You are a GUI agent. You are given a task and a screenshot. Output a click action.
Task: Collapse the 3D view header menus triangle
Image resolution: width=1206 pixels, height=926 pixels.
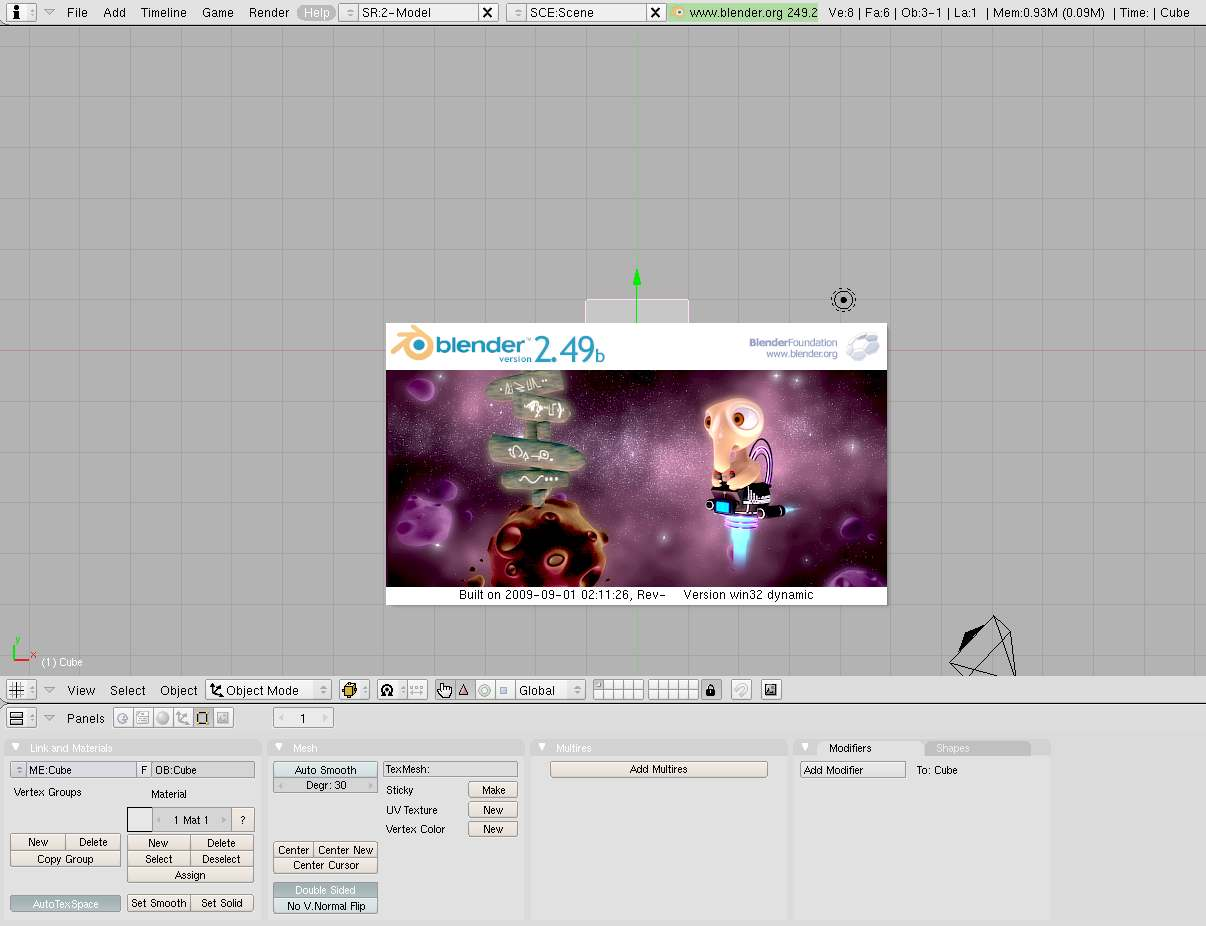(x=49, y=690)
